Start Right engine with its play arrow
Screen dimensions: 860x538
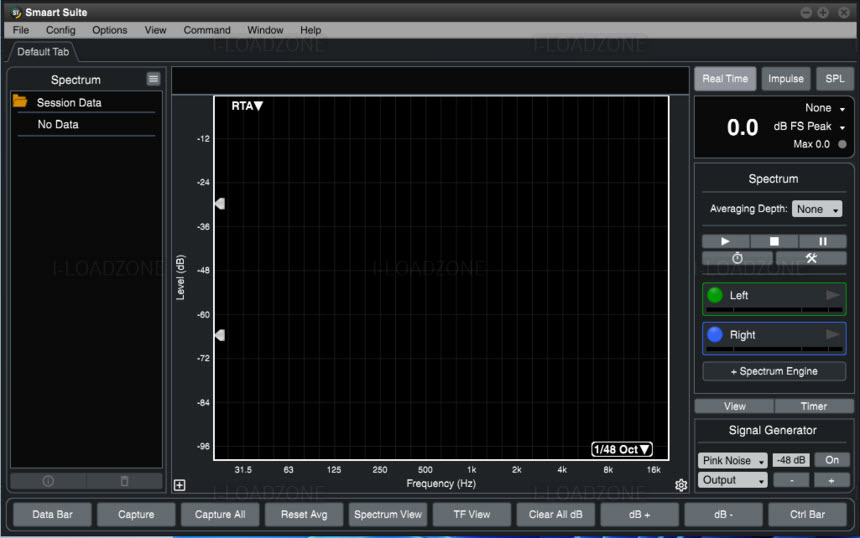(833, 334)
